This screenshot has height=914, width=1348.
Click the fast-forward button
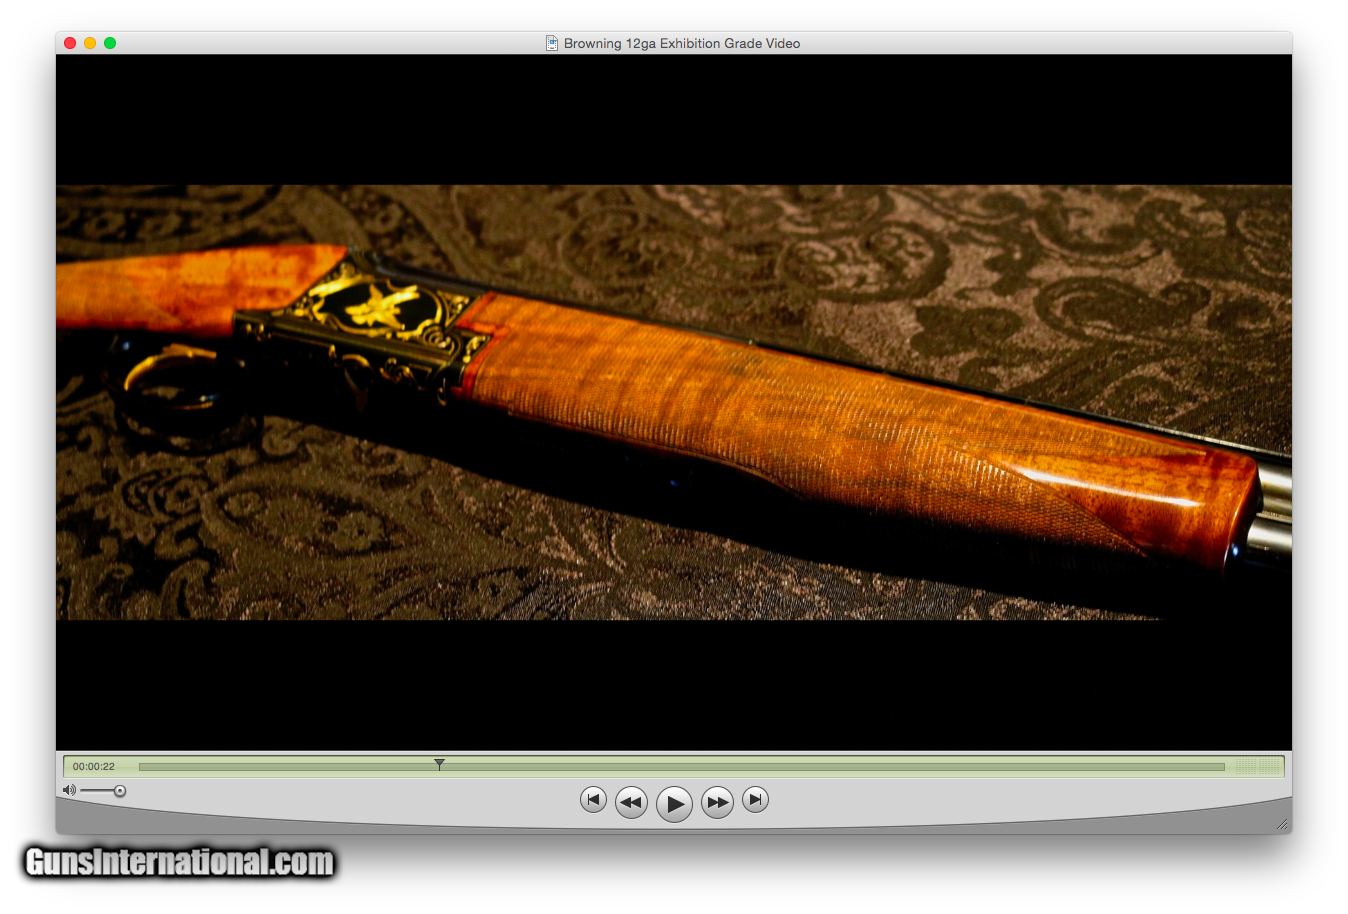717,802
